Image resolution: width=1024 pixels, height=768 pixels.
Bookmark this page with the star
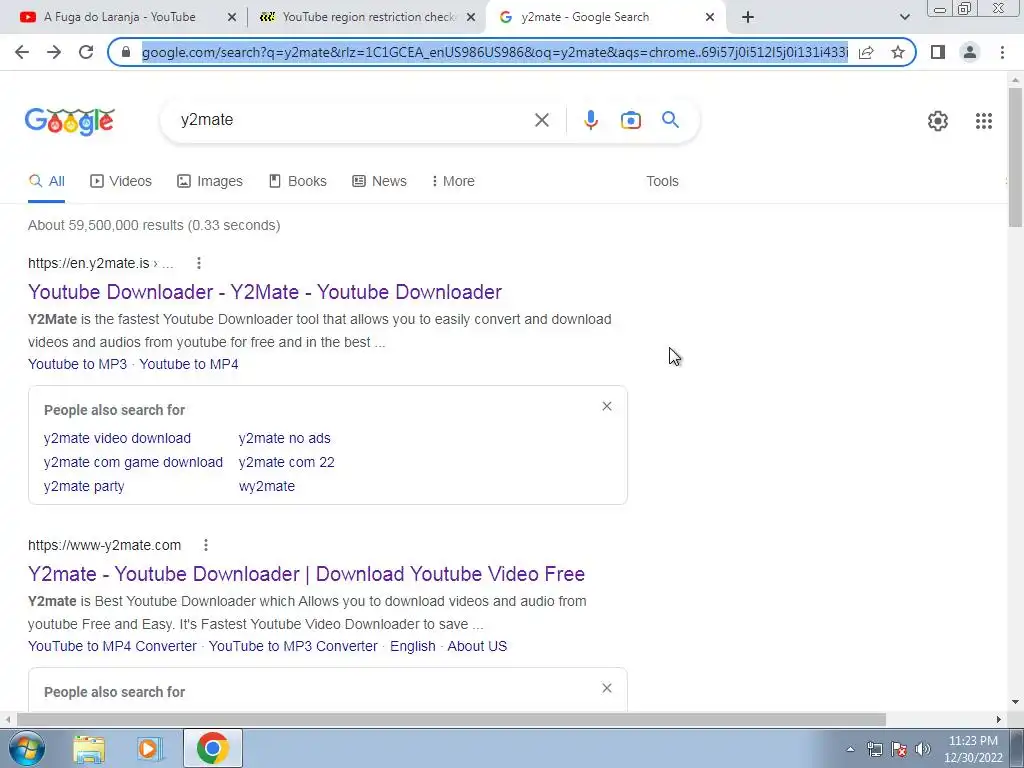coord(898,52)
